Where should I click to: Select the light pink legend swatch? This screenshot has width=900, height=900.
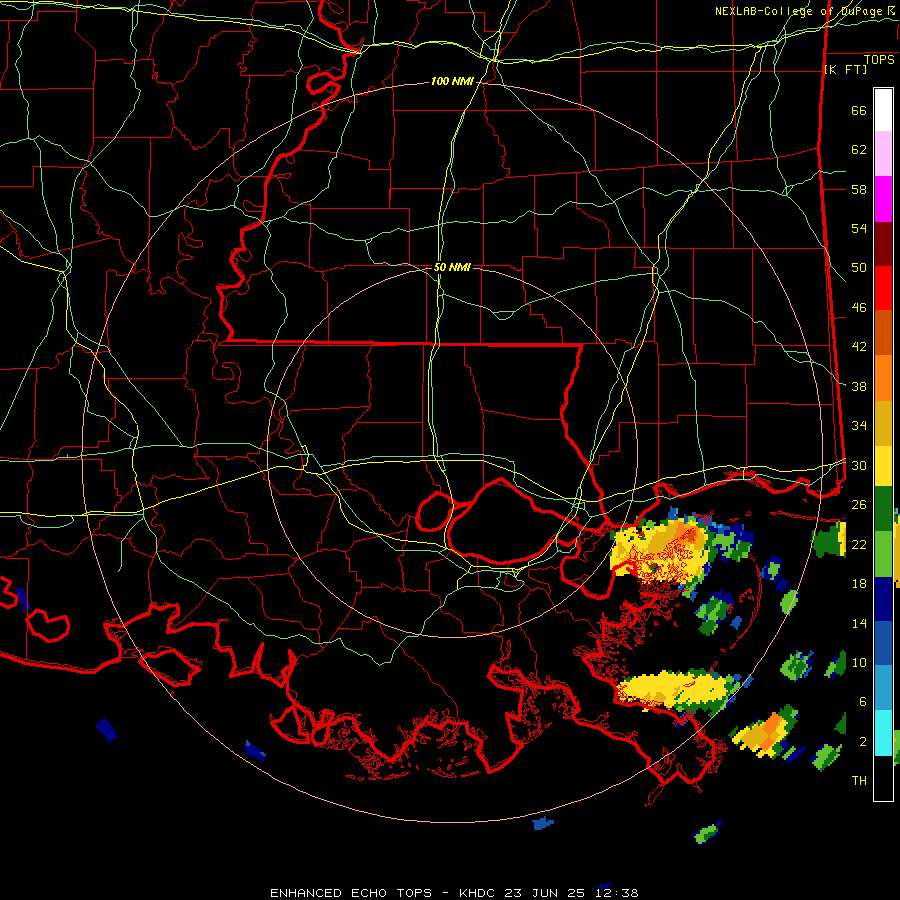[883, 153]
